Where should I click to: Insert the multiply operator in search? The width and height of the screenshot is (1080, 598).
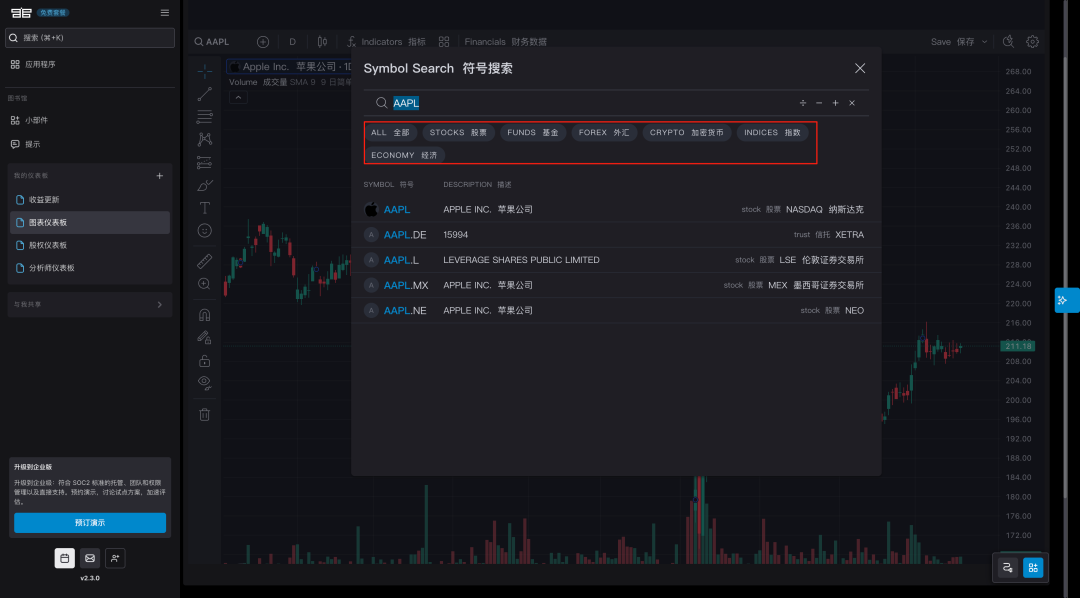point(852,103)
